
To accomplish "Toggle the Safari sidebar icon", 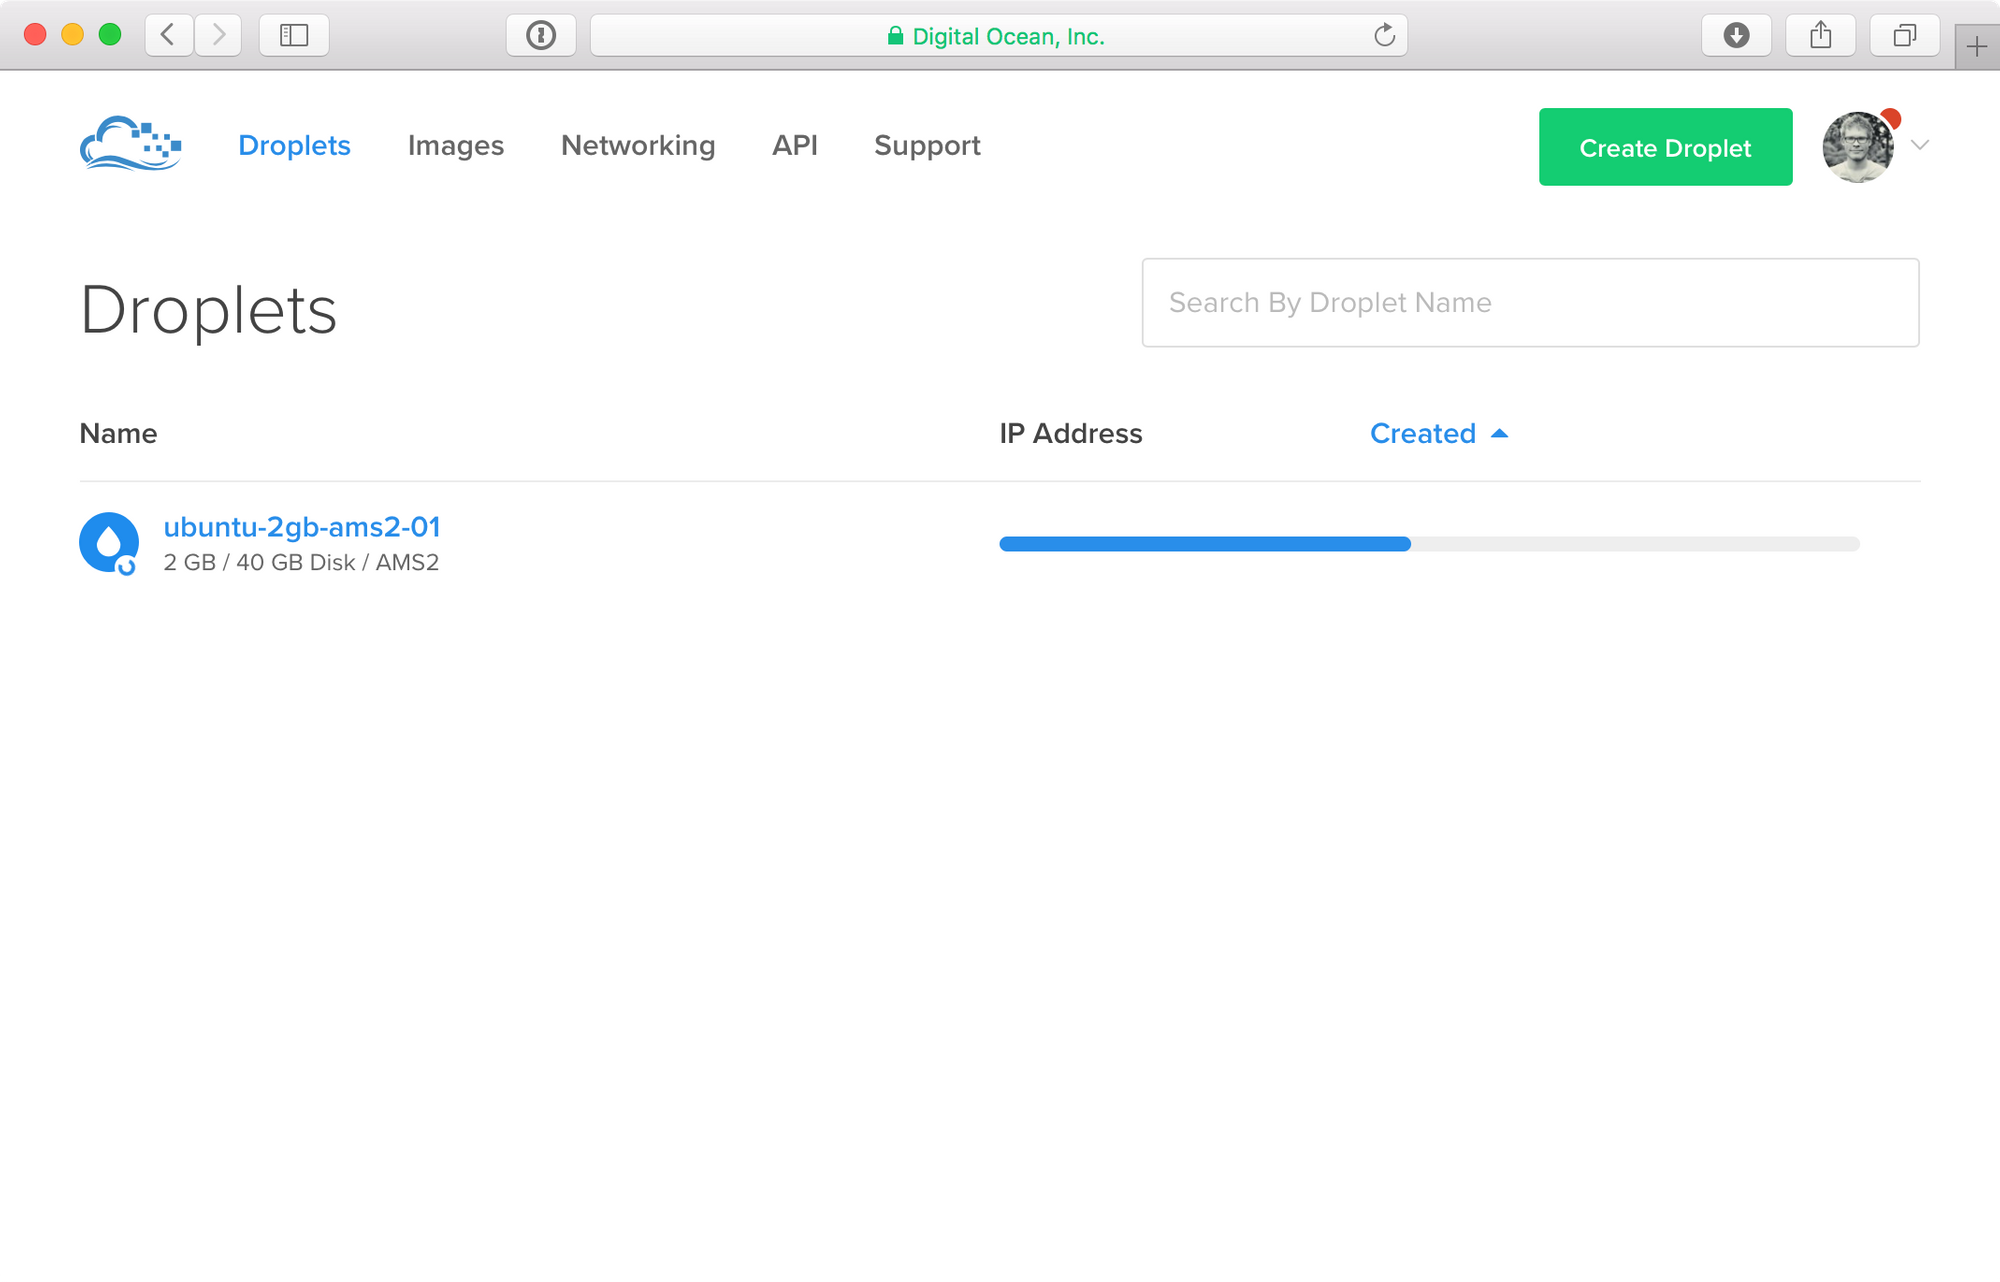I will pyautogui.click(x=294, y=36).
